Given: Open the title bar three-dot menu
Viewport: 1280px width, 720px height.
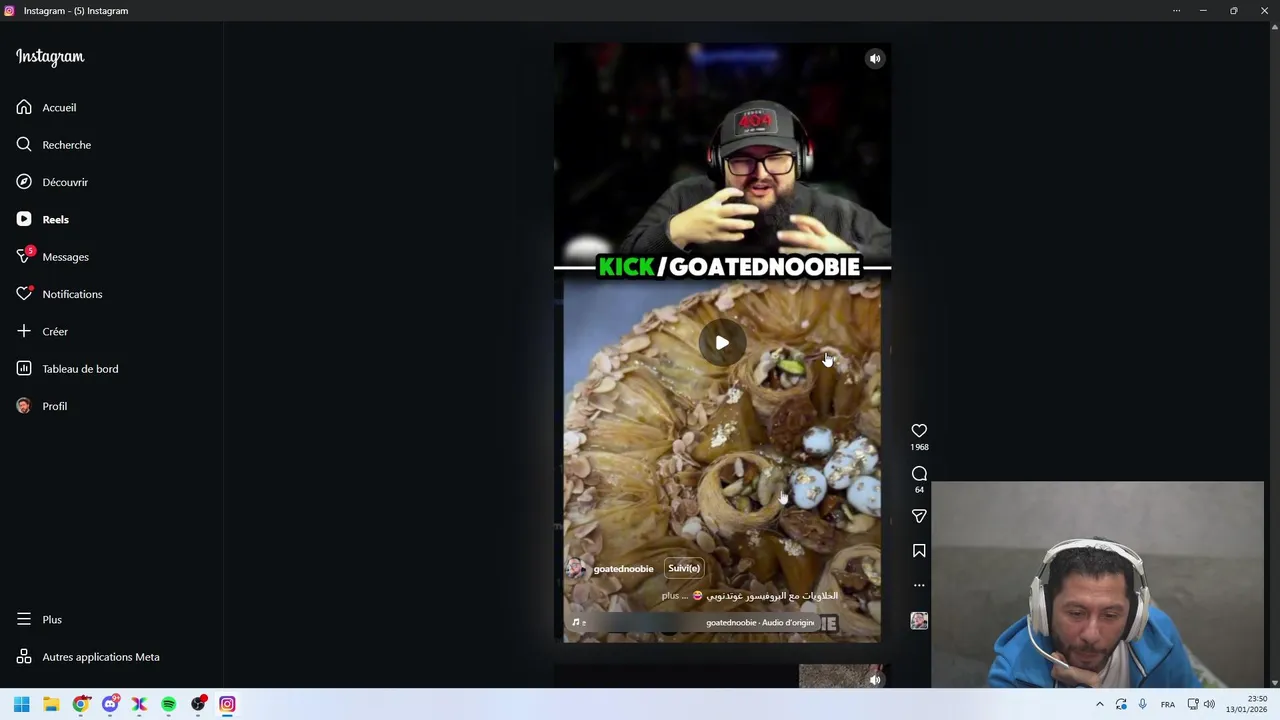Looking at the screenshot, I should (x=1176, y=10).
